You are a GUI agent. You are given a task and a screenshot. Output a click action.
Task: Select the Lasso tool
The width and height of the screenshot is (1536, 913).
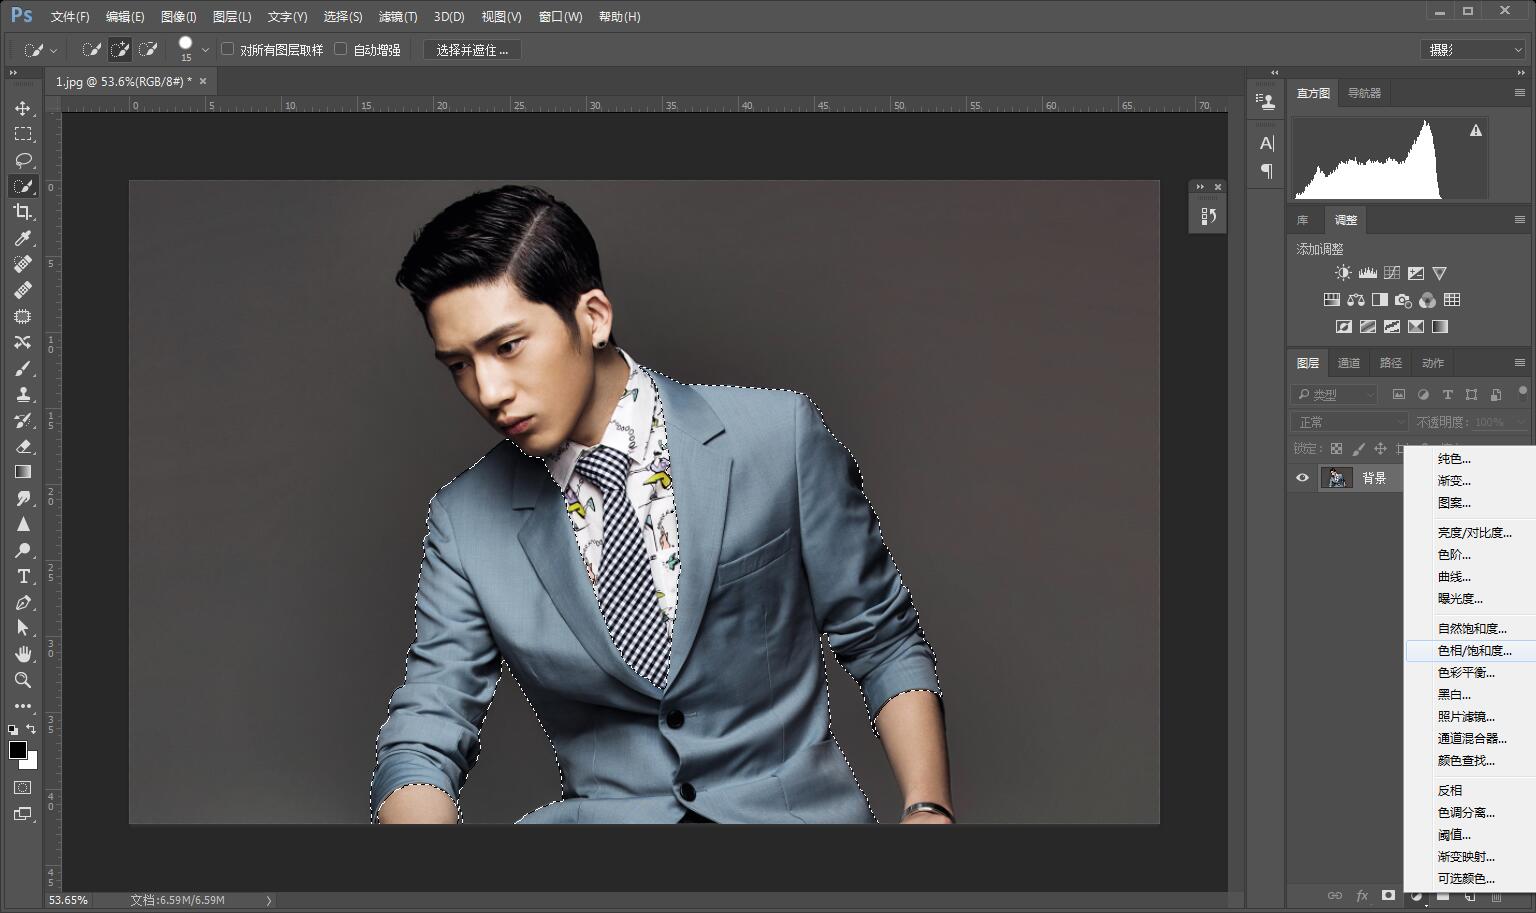click(x=23, y=160)
